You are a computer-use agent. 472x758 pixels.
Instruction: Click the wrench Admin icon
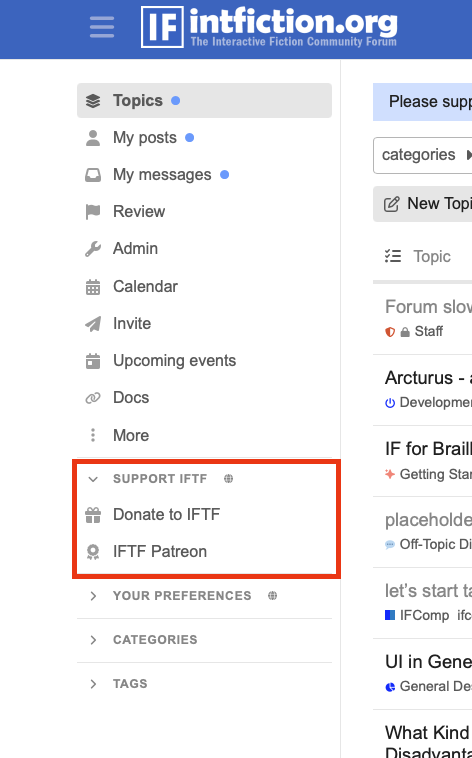[x=93, y=248]
